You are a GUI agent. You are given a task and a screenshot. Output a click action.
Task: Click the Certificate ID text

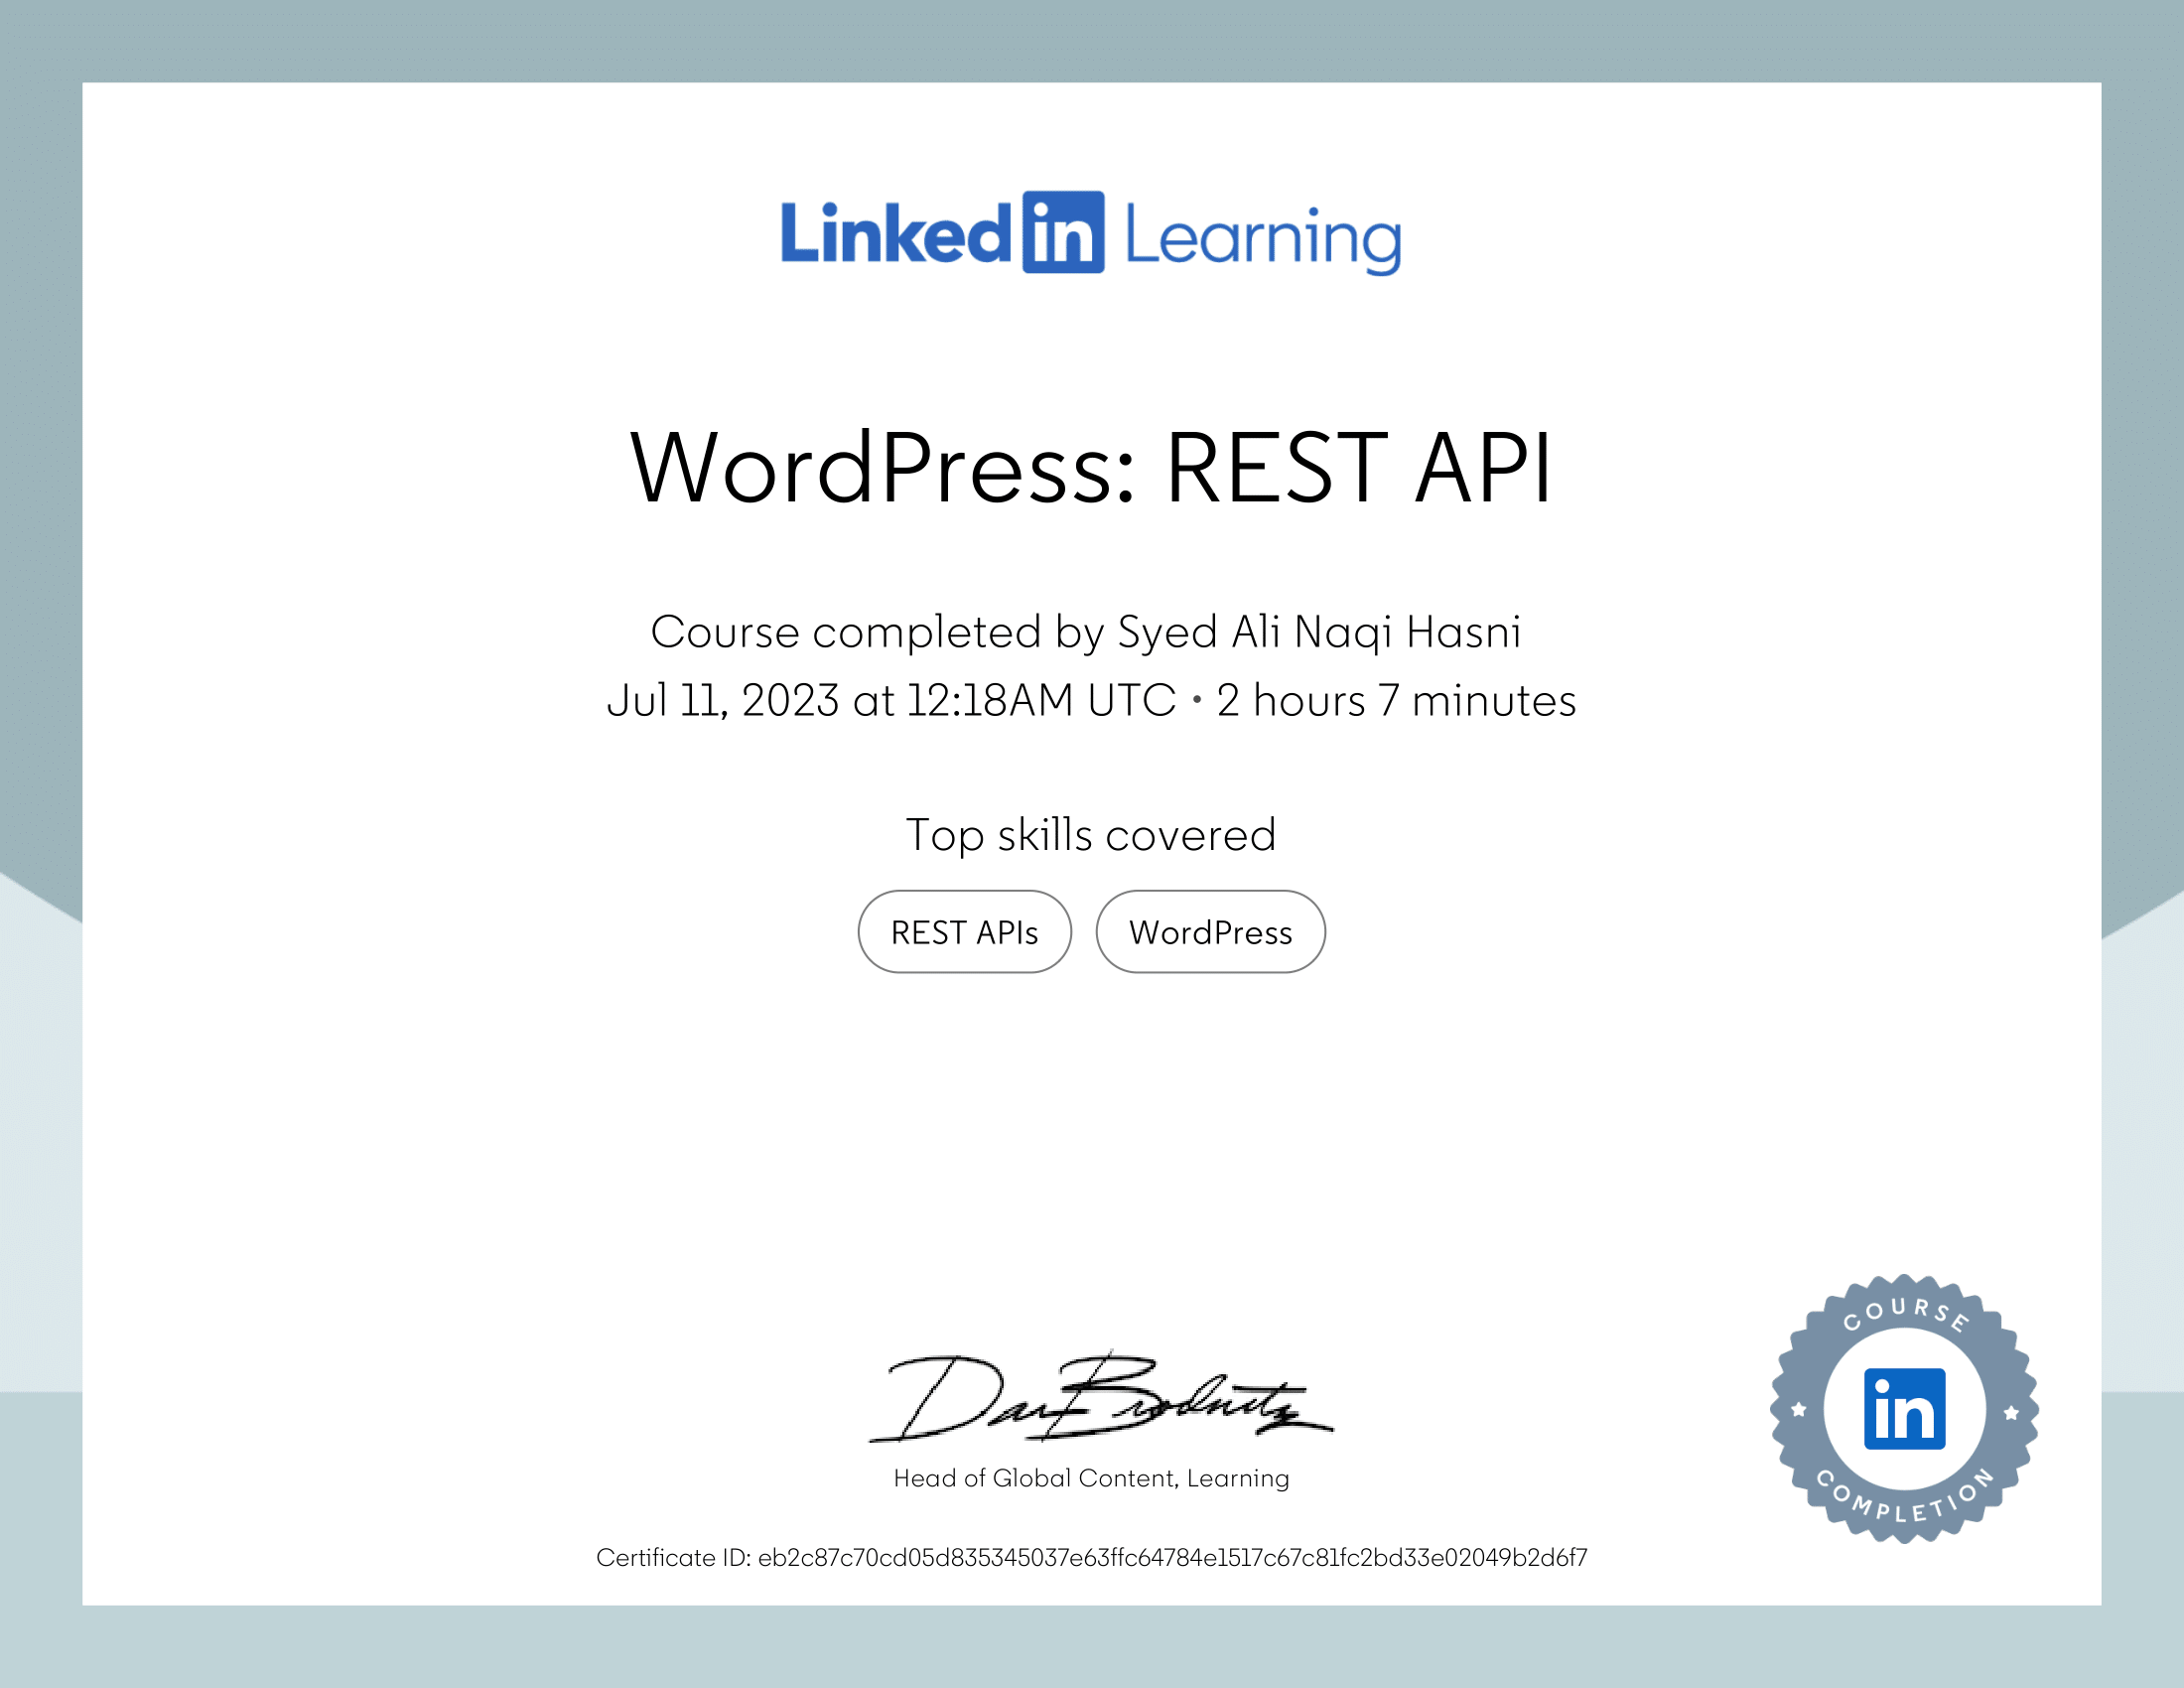pos(1092,1557)
